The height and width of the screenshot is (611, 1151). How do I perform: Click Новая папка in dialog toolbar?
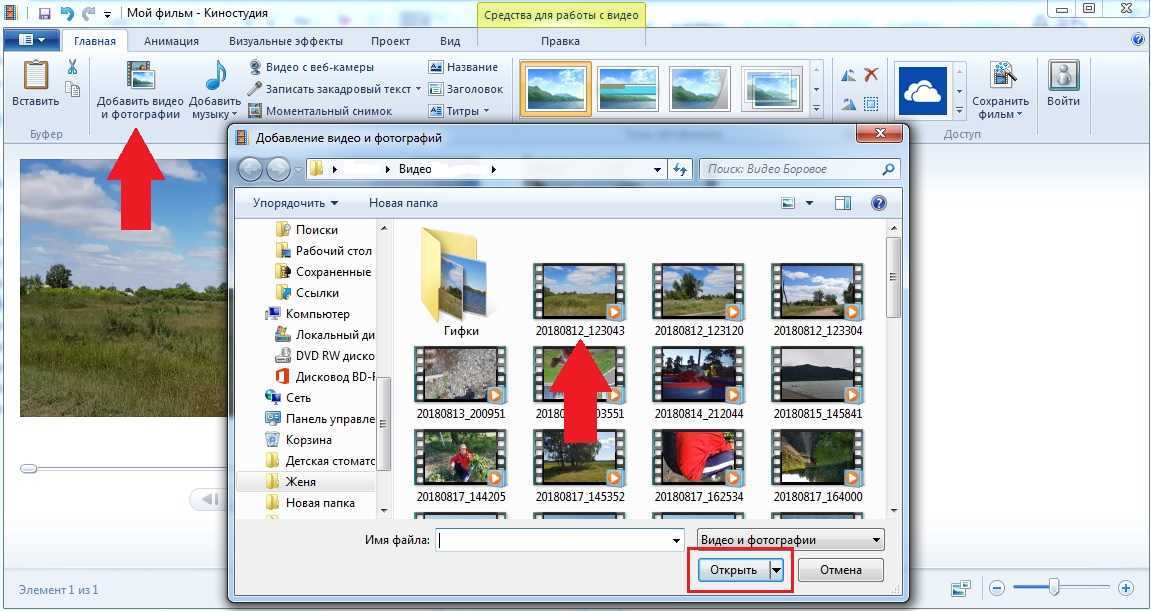click(403, 203)
